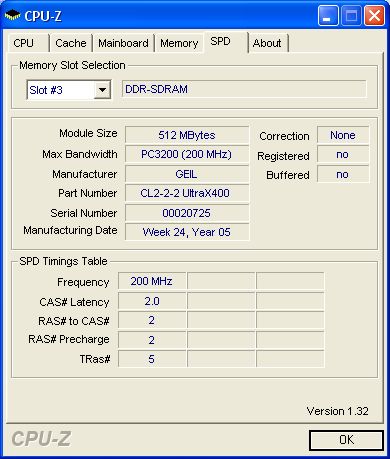Switch to the CPU tab

click(28, 43)
